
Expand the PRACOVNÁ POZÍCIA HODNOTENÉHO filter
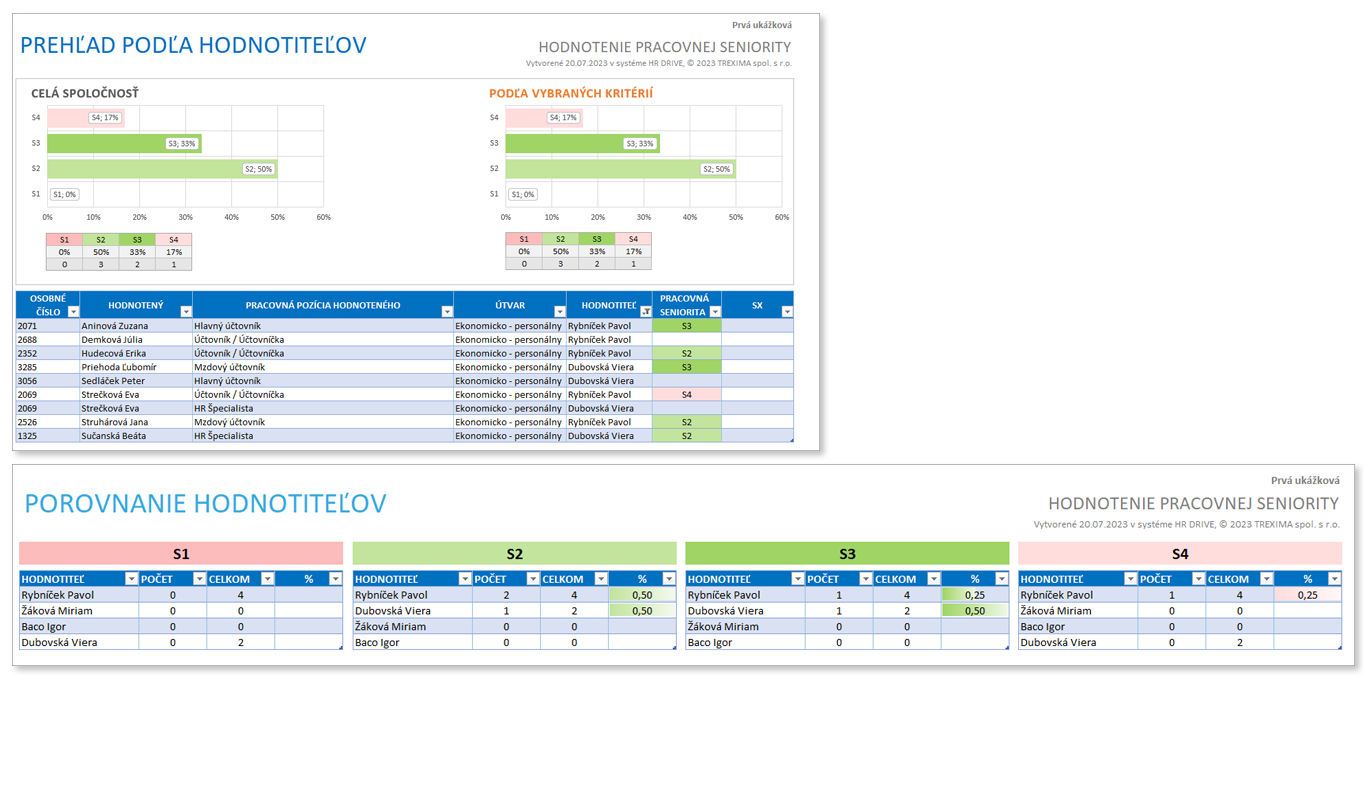tap(446, 312)
